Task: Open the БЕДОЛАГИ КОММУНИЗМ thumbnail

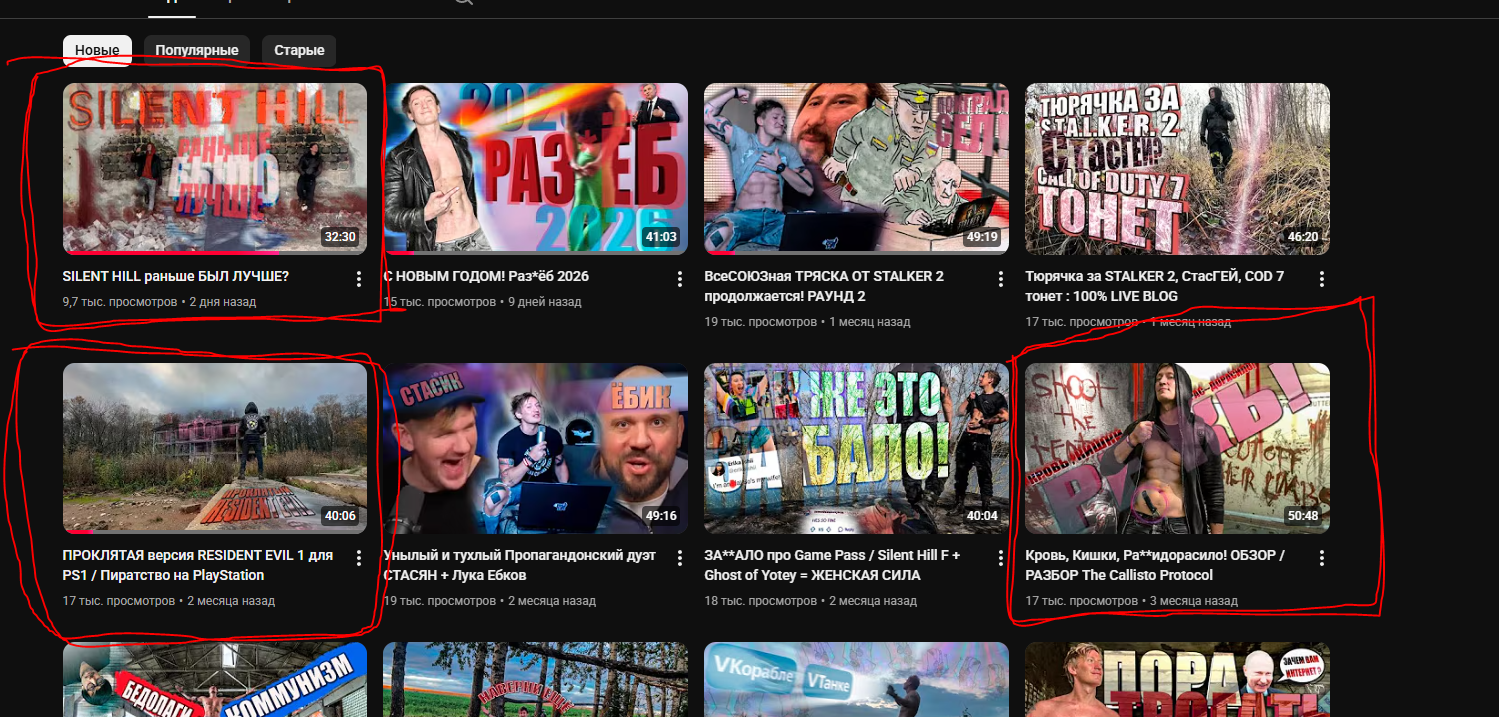Action: [215, 680]
